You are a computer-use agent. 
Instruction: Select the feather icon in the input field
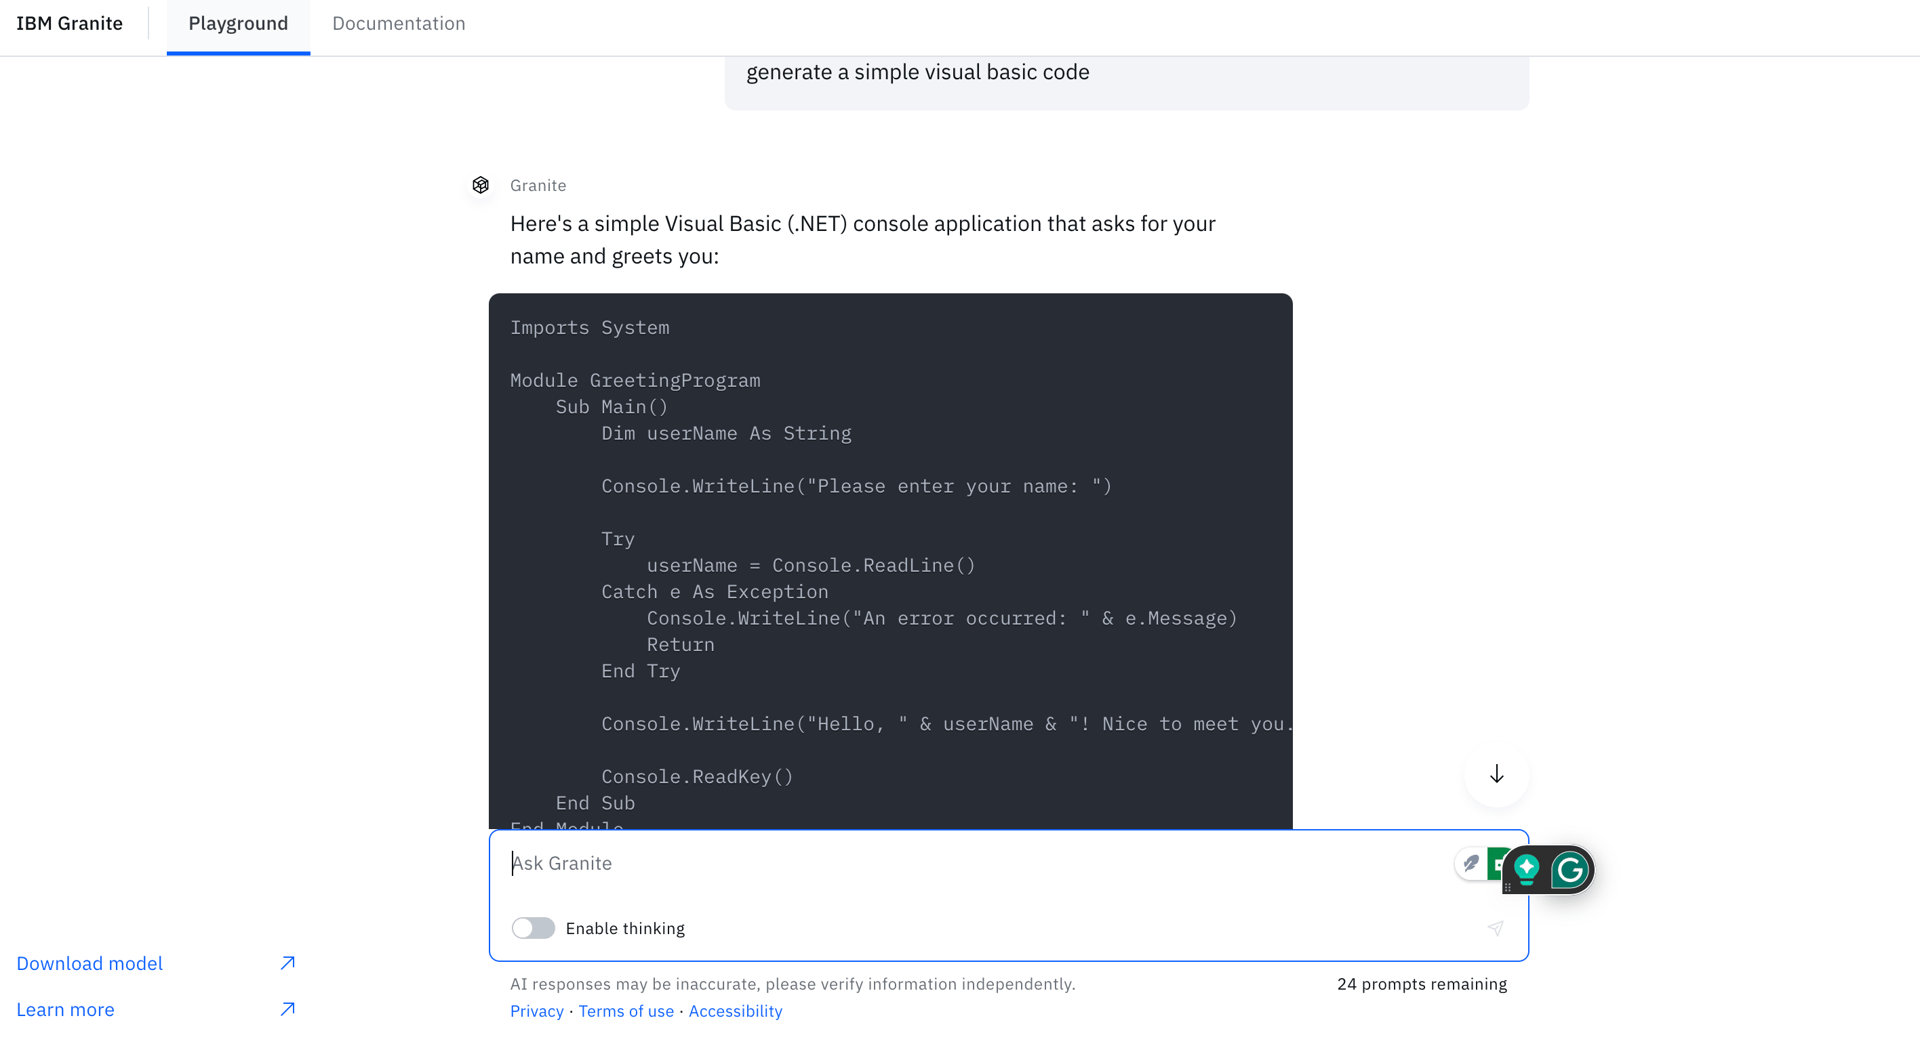point(1470,864)
